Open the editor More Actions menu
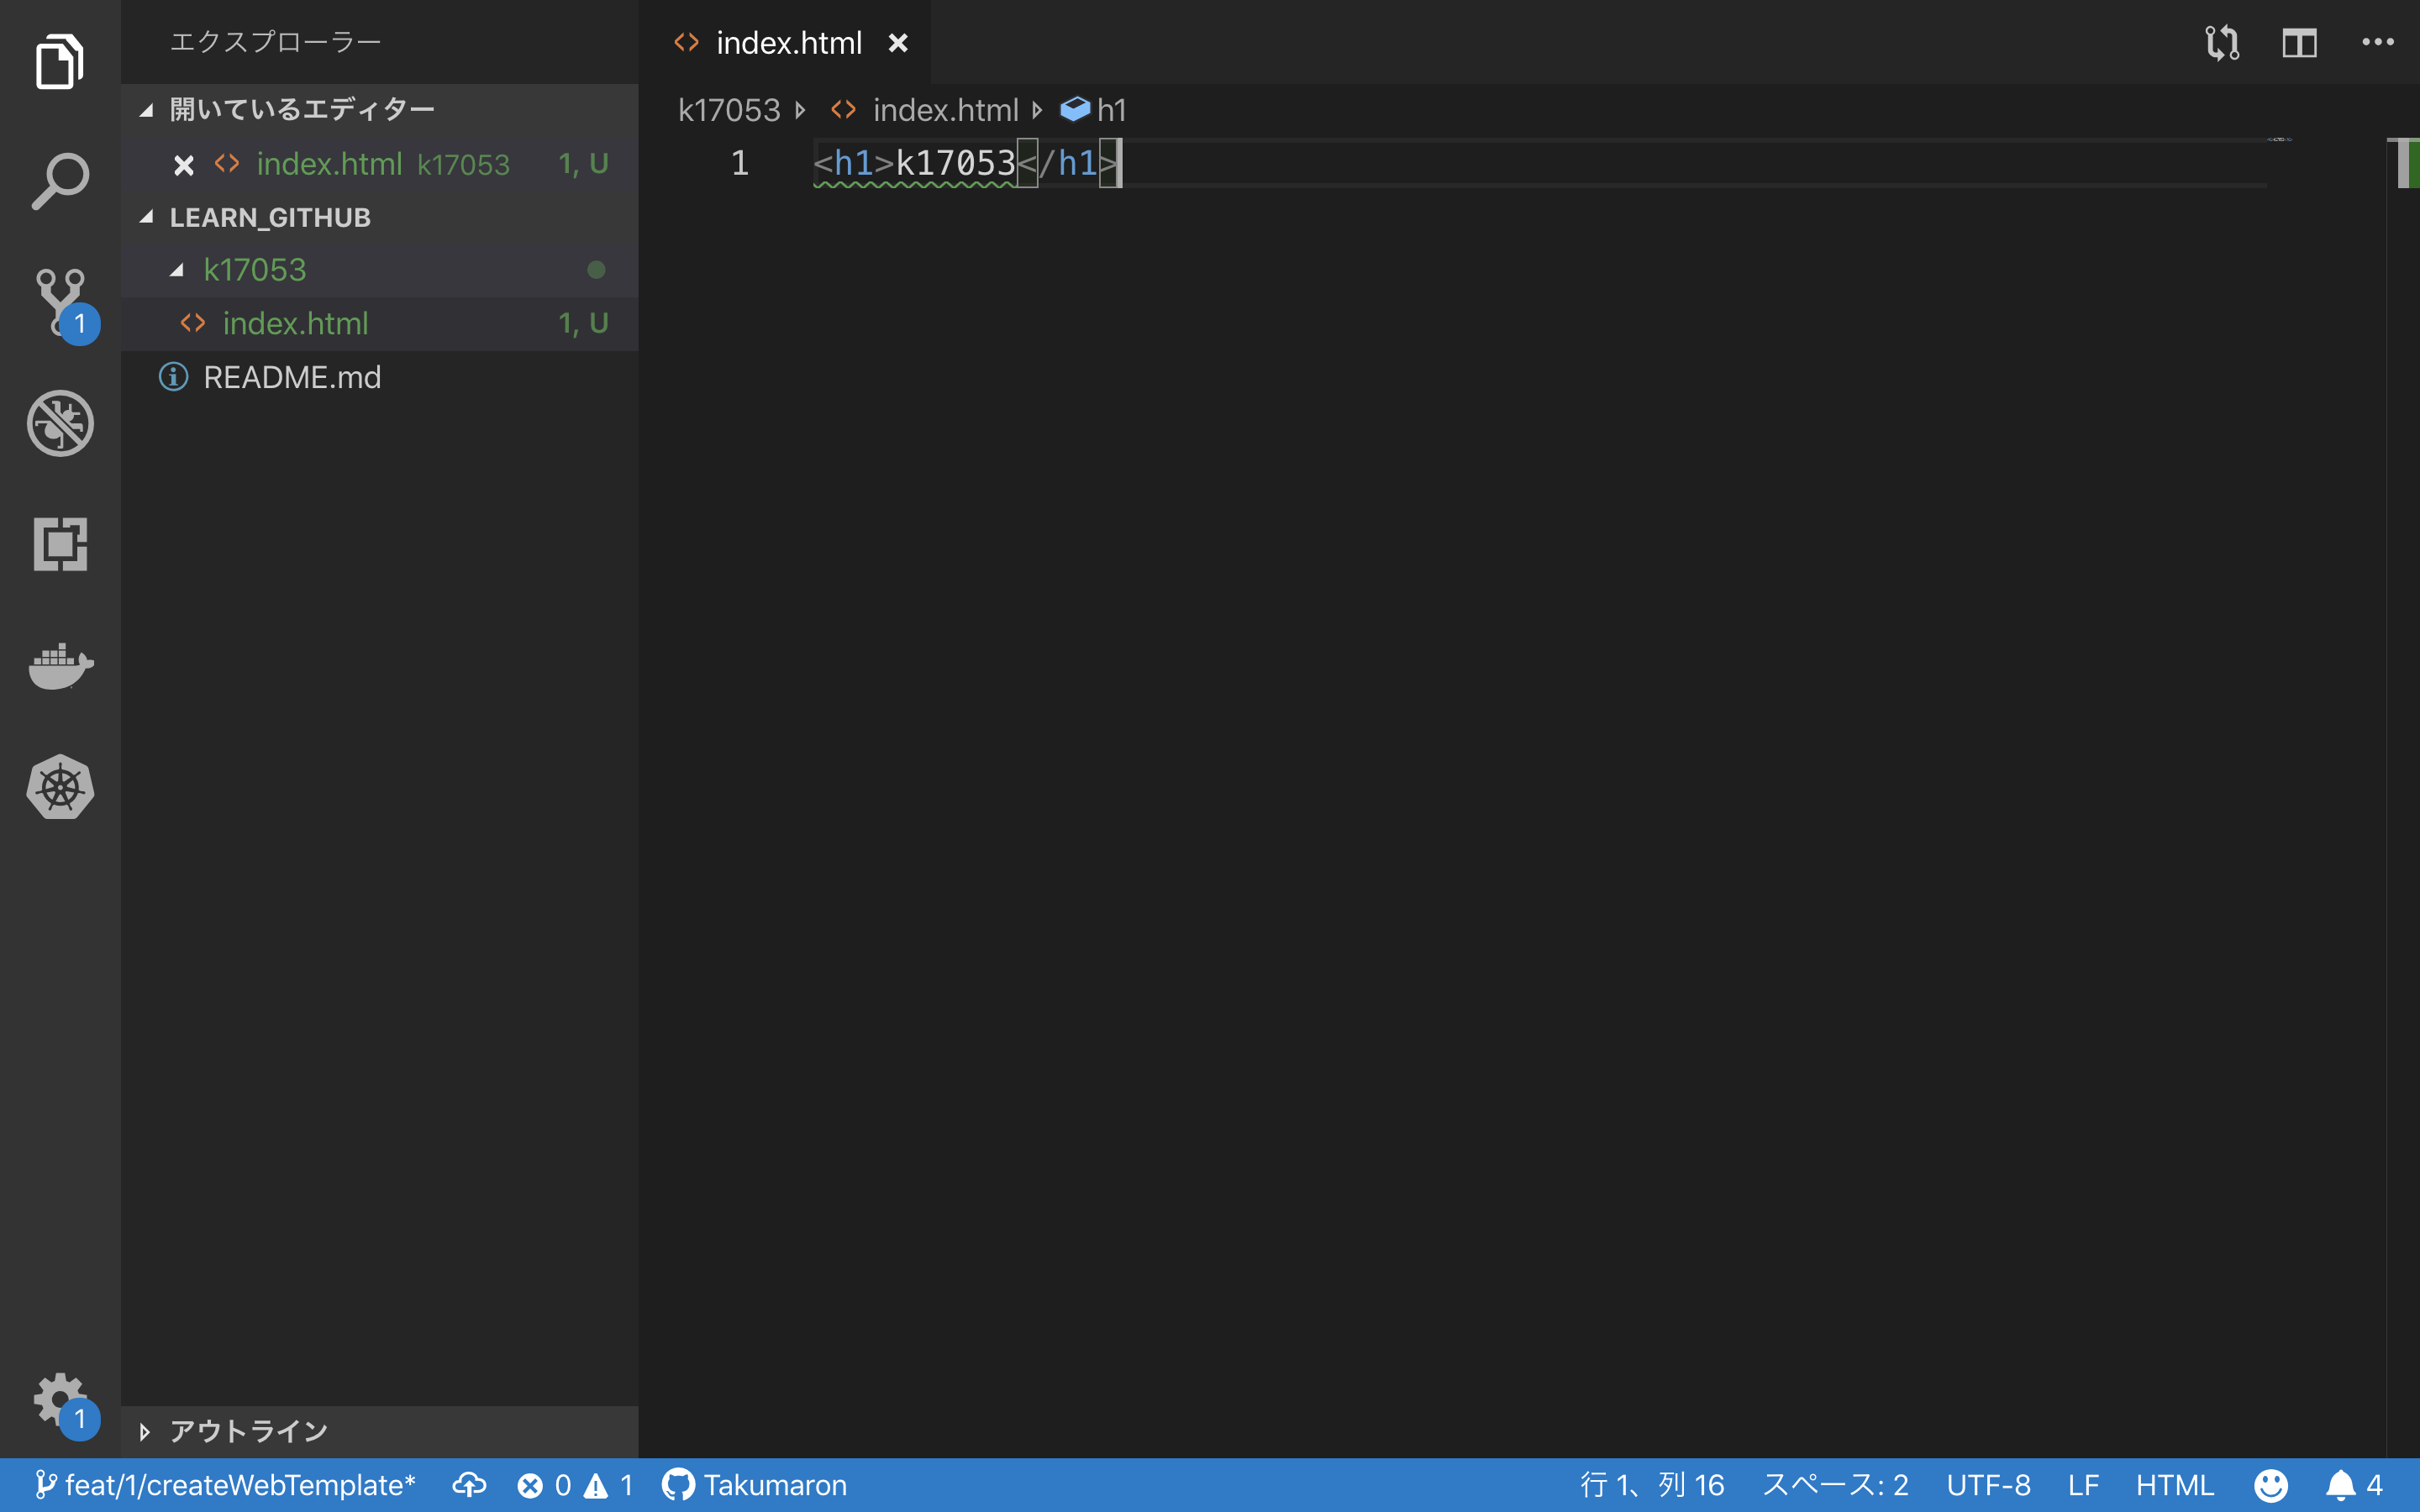 coord(2377,42)
